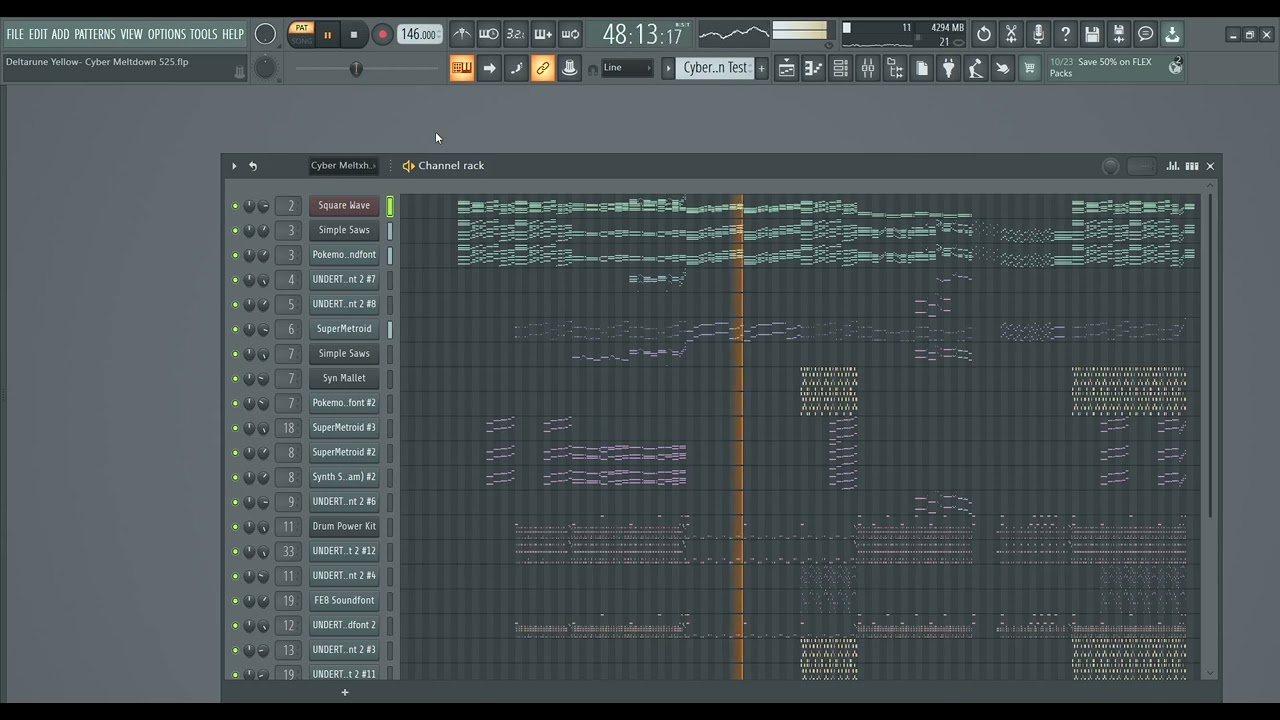Click the channel select LED of Square Wave
The width and height of the screenshot is (1280, 720).
[x=390, y=206]
